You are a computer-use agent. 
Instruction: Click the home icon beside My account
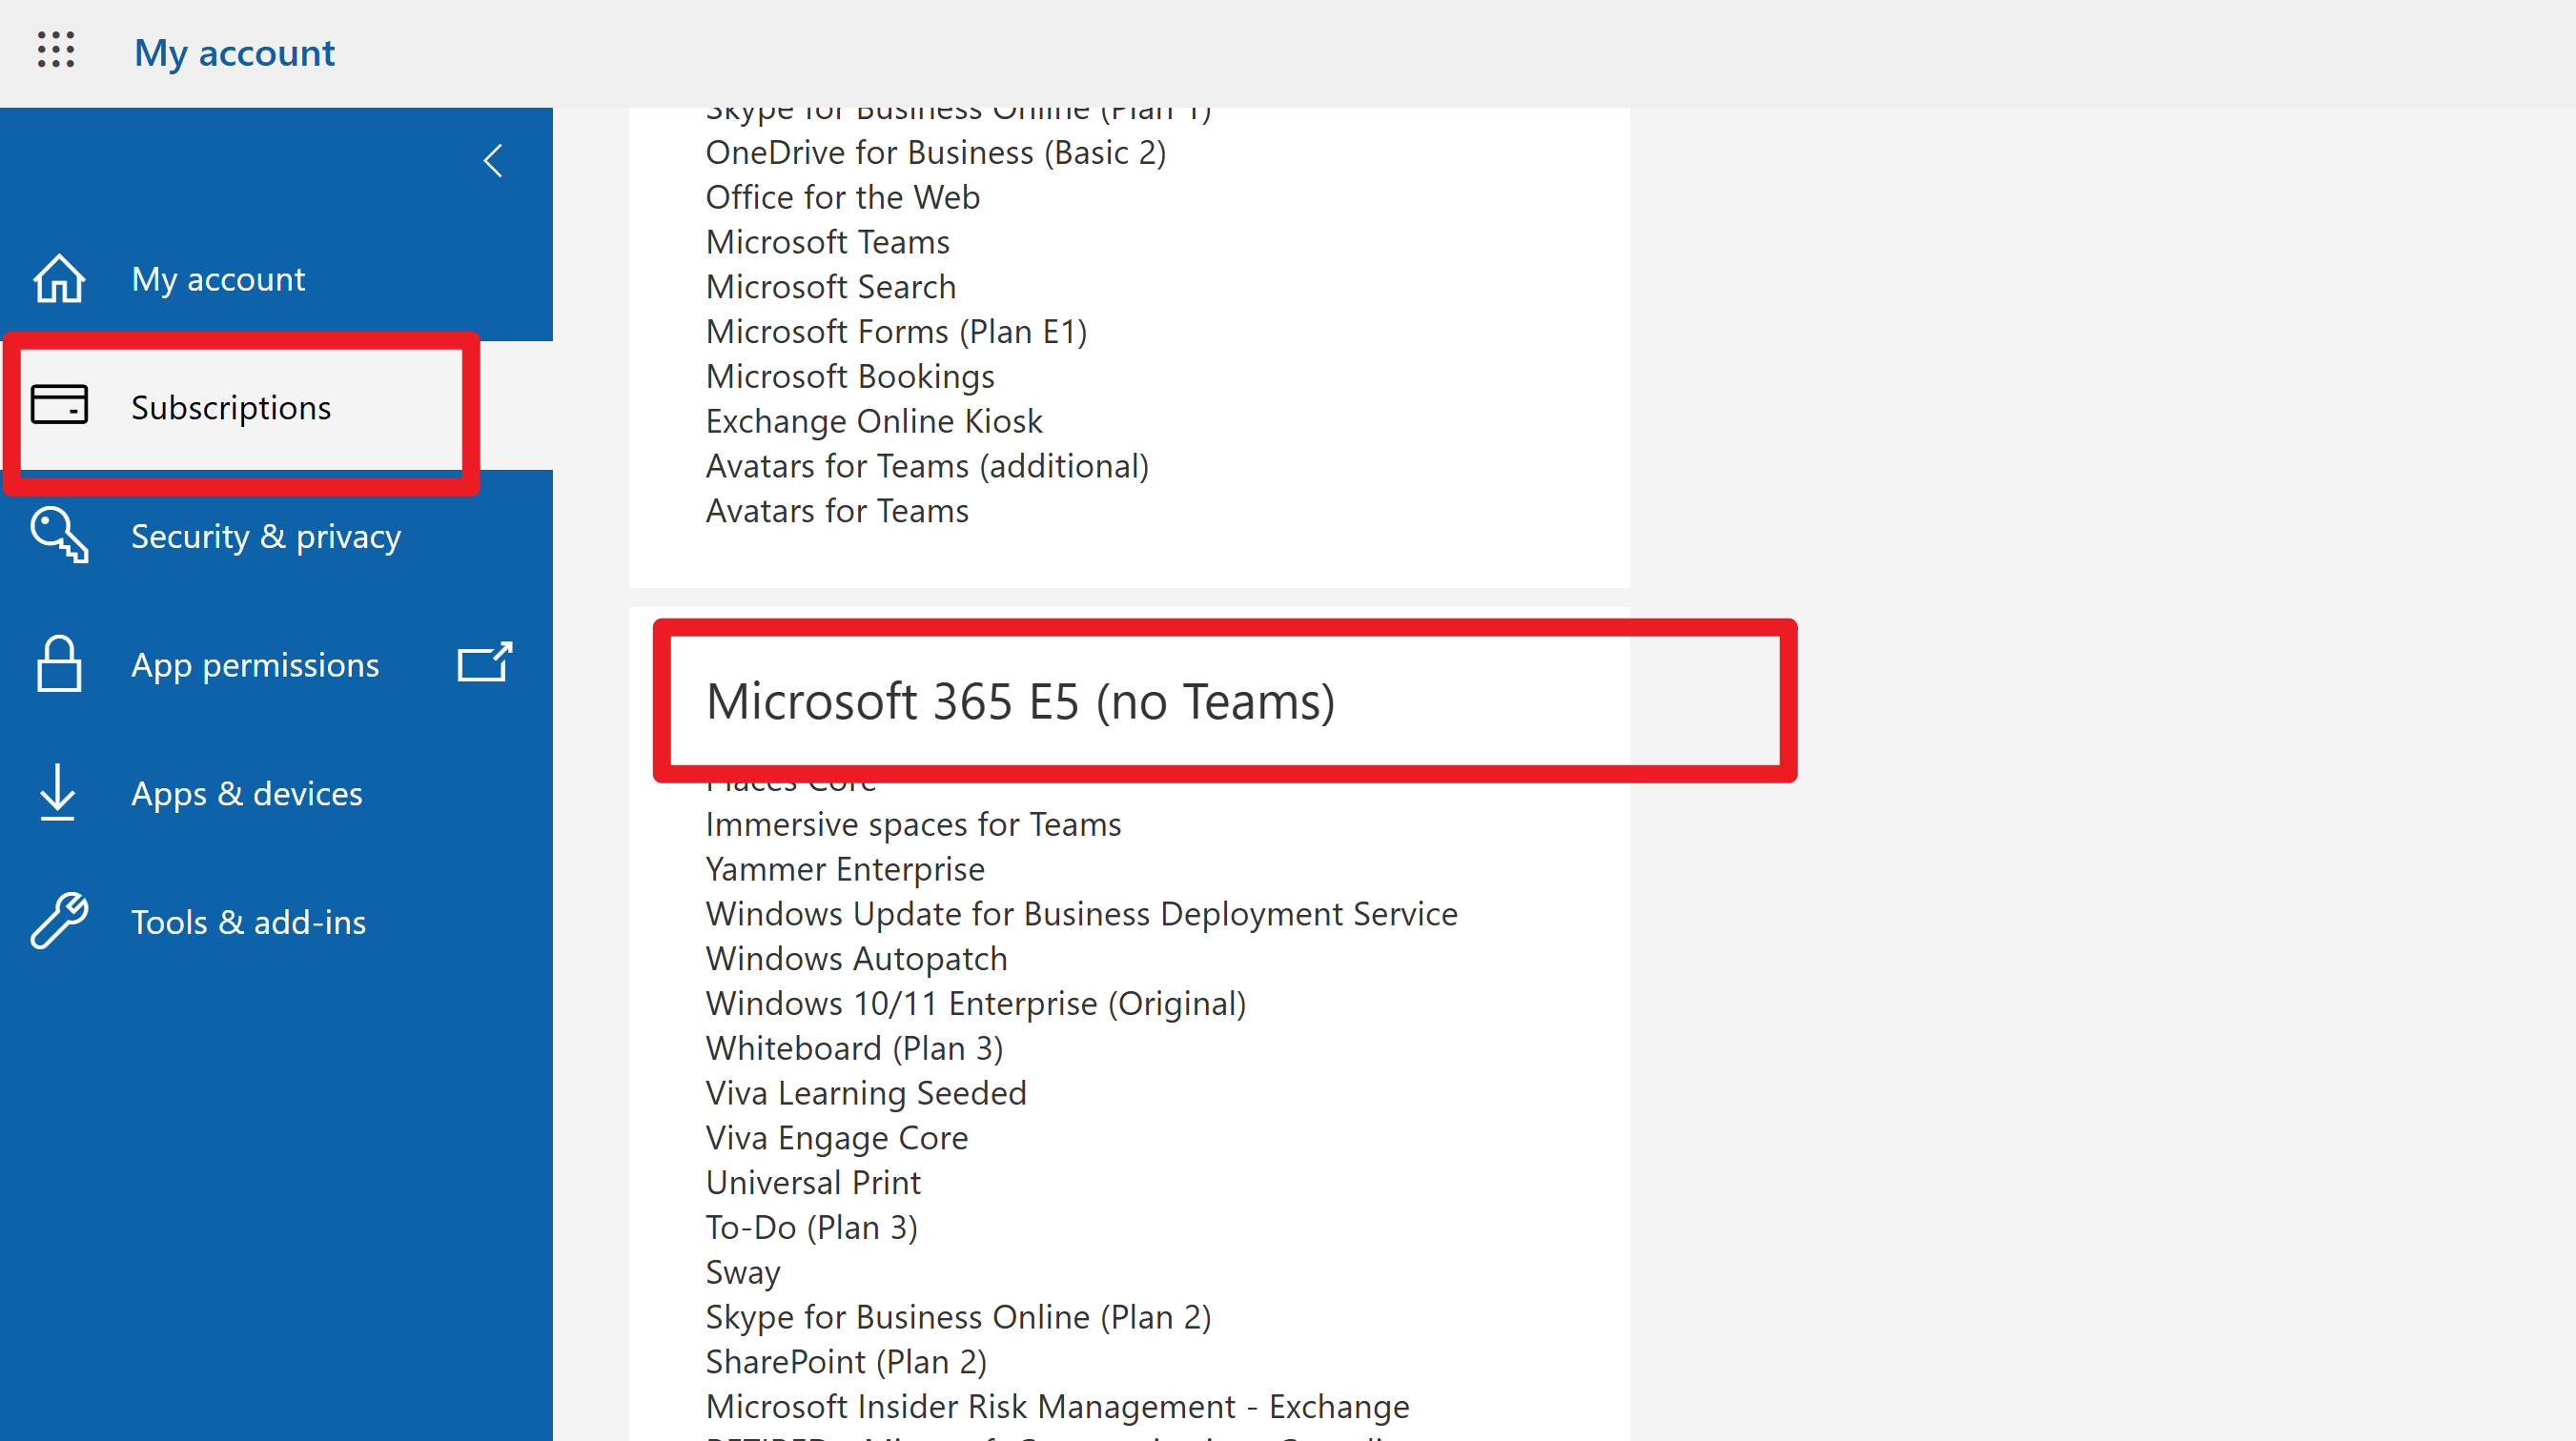point(59,278)
